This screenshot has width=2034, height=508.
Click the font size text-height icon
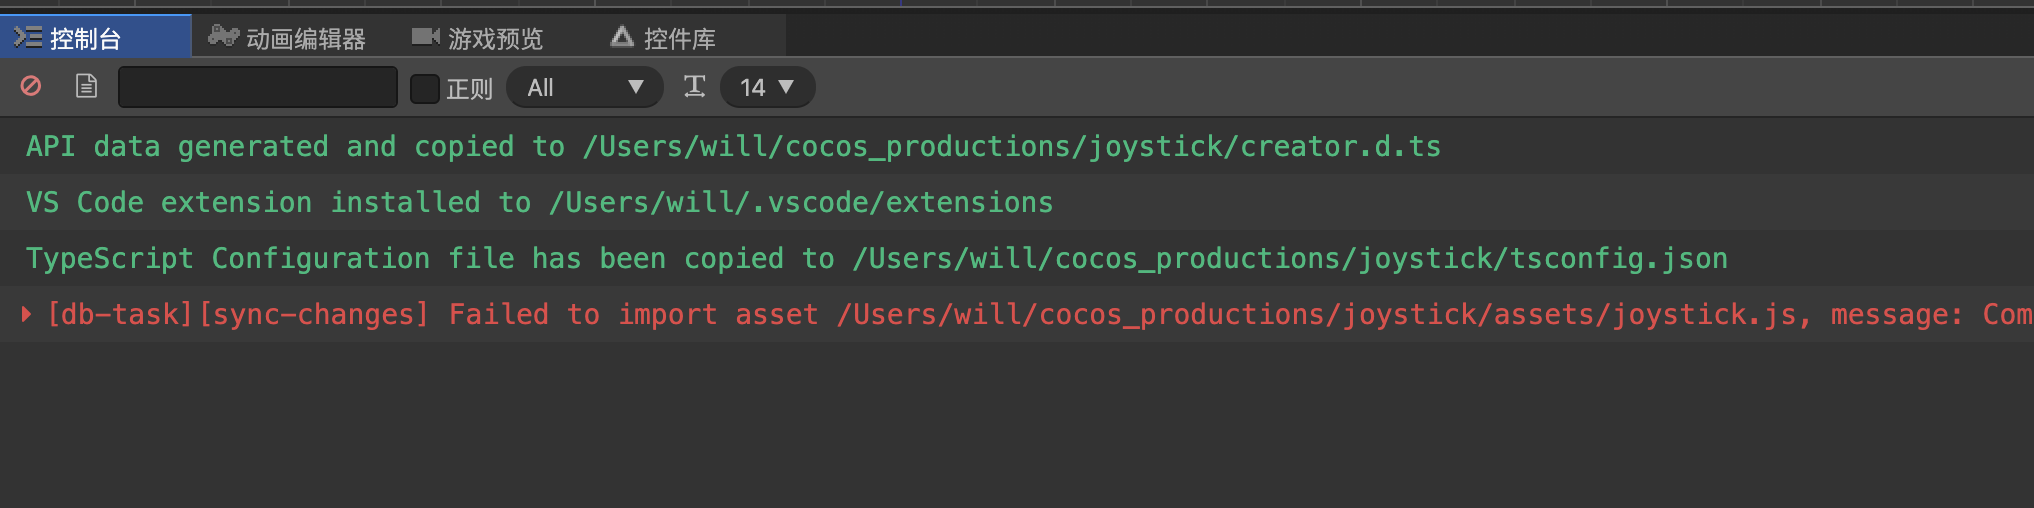[694, 87]
